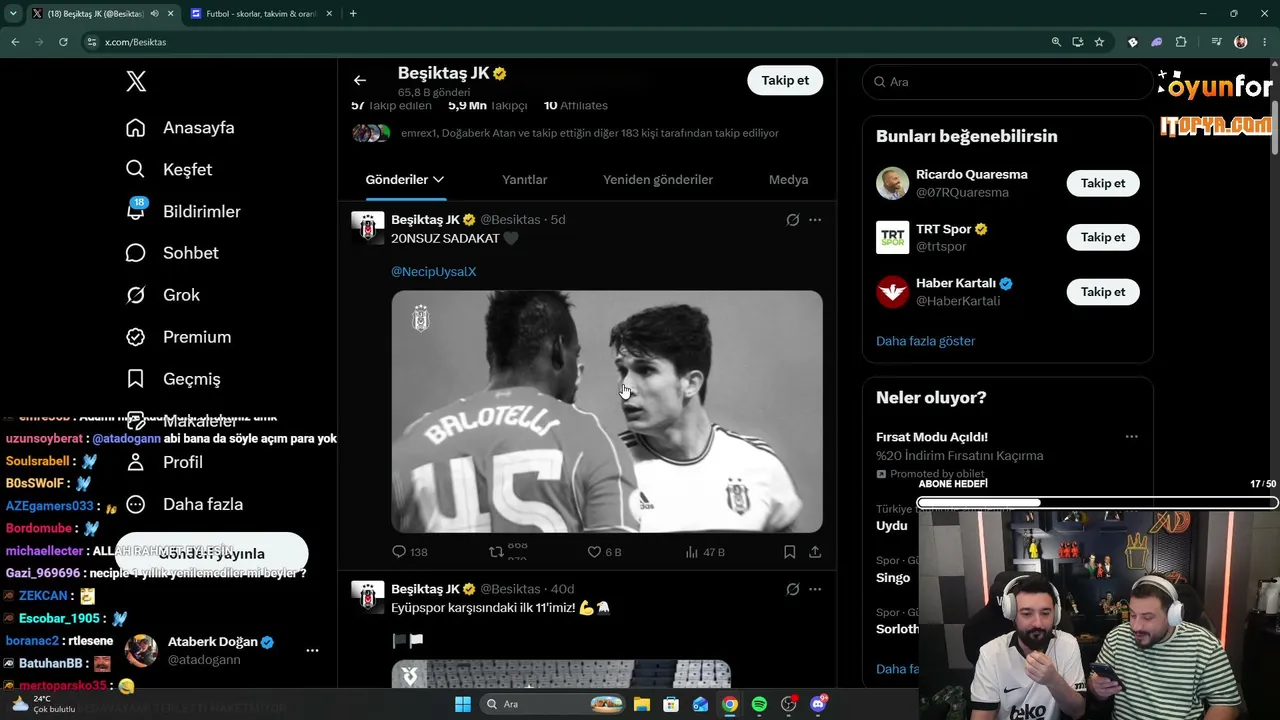Follow Ricardo Quaresma
Viewport: 1280px width, 720px height.
[1103, 183]
